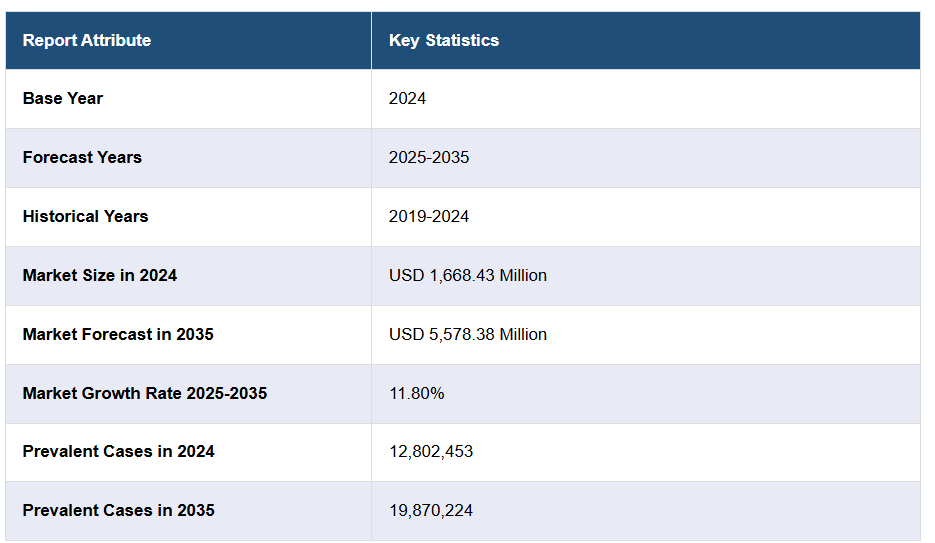
Task: Click end year 2024 in Historical Years value
Action: [451, 216]
